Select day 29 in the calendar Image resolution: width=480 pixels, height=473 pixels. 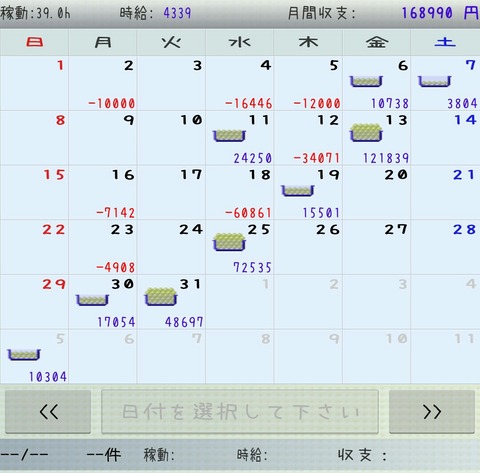(34, 302)
